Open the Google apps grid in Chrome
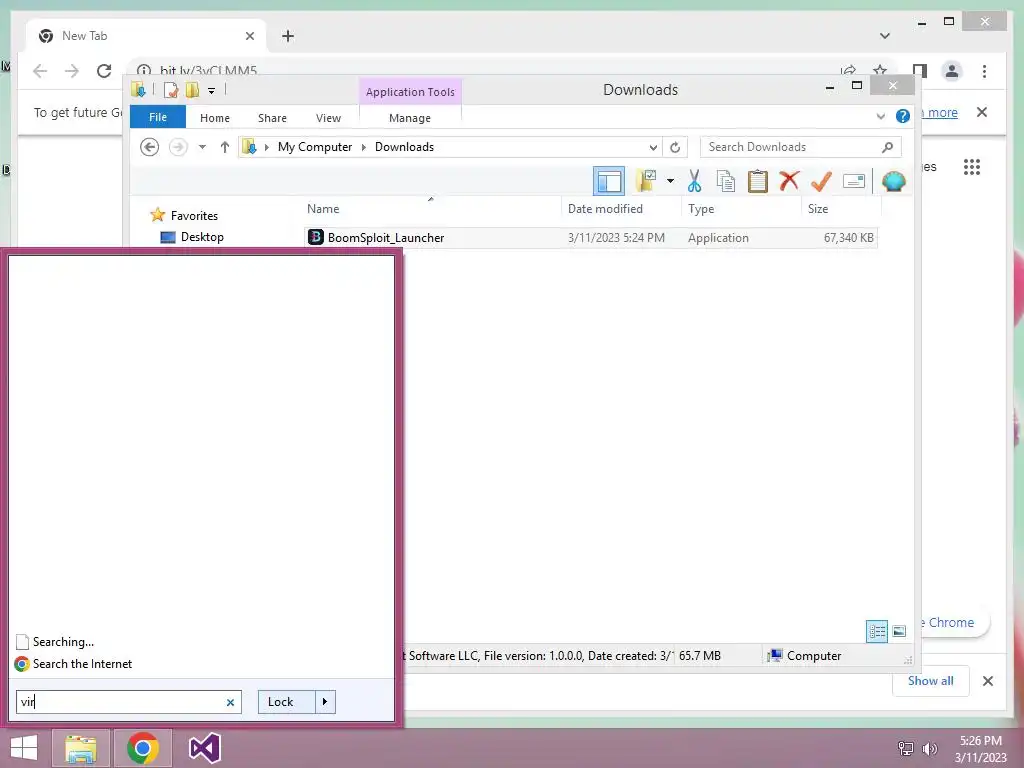1024x768 pixels. (x=972, y=167)
